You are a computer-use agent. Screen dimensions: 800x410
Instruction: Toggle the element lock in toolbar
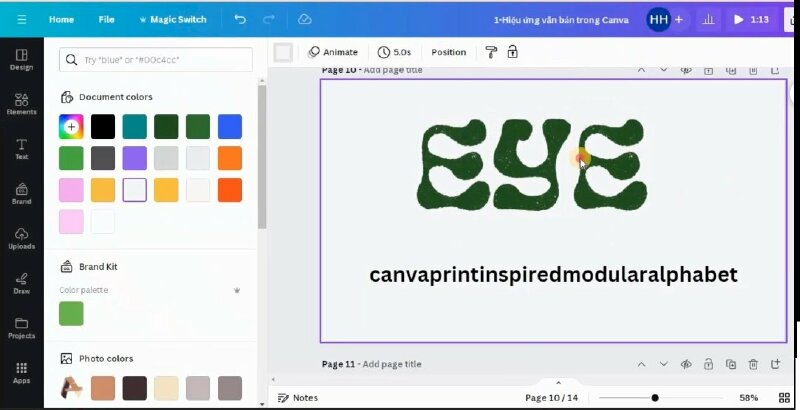point(513,52)
